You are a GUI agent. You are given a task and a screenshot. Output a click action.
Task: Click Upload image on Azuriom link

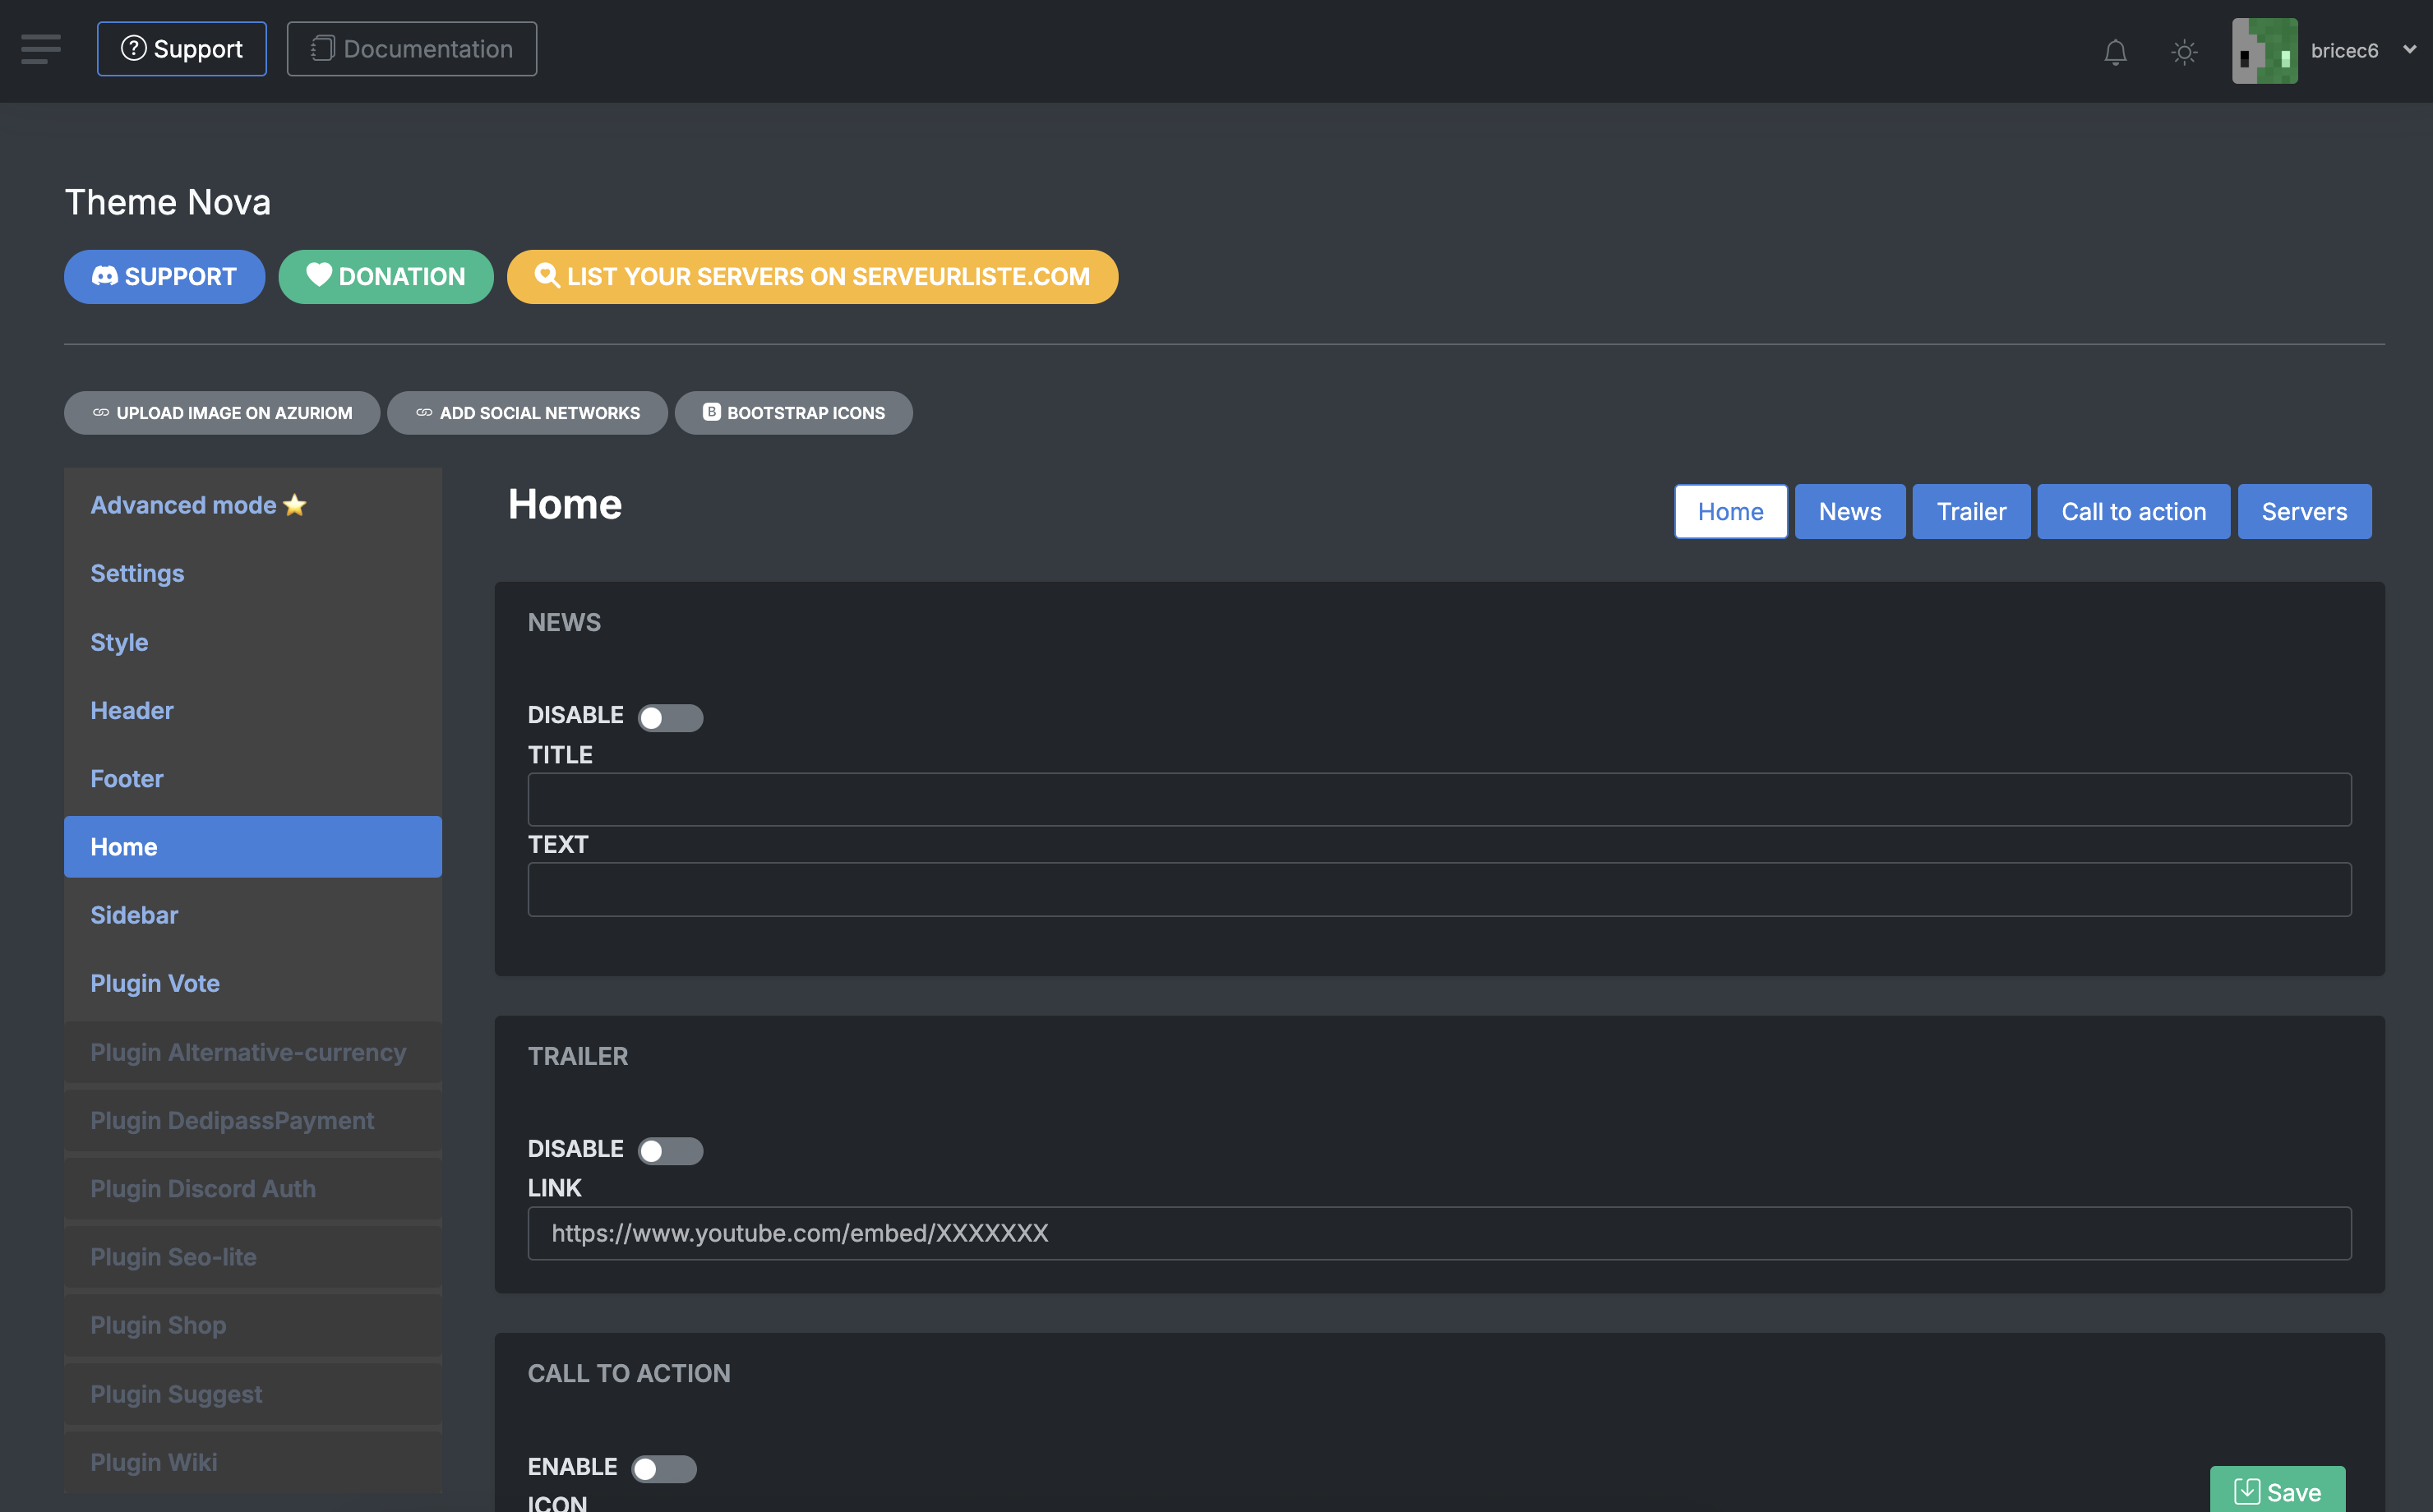coord(222,413)
